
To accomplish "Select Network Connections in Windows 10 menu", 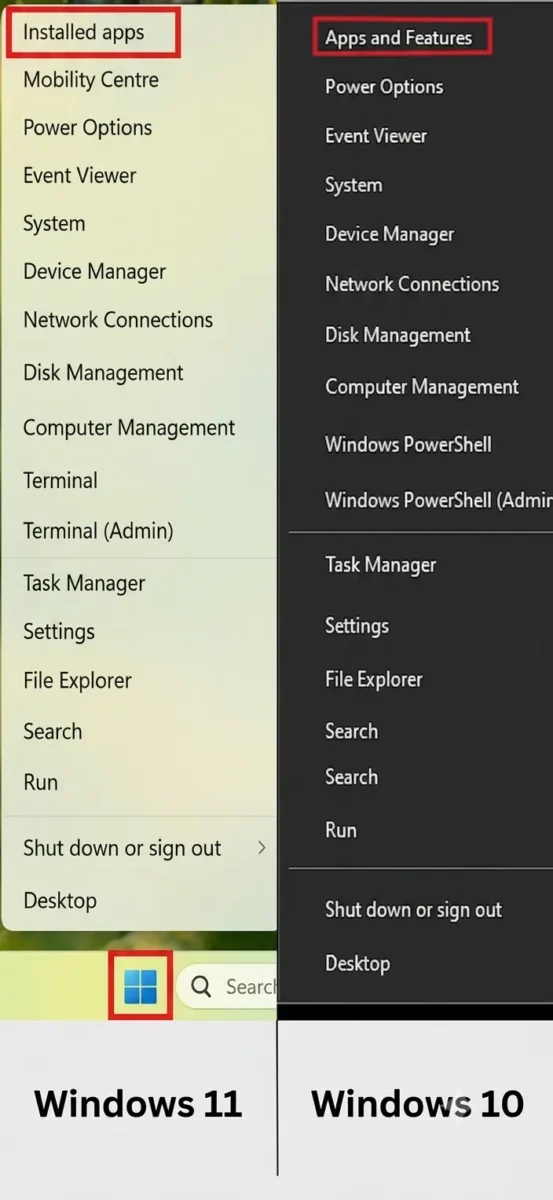I will [x=412, y=284].
